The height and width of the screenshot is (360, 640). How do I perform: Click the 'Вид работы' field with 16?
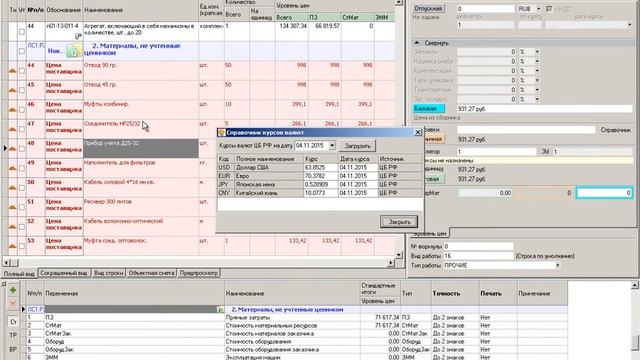tap(478, 256)
